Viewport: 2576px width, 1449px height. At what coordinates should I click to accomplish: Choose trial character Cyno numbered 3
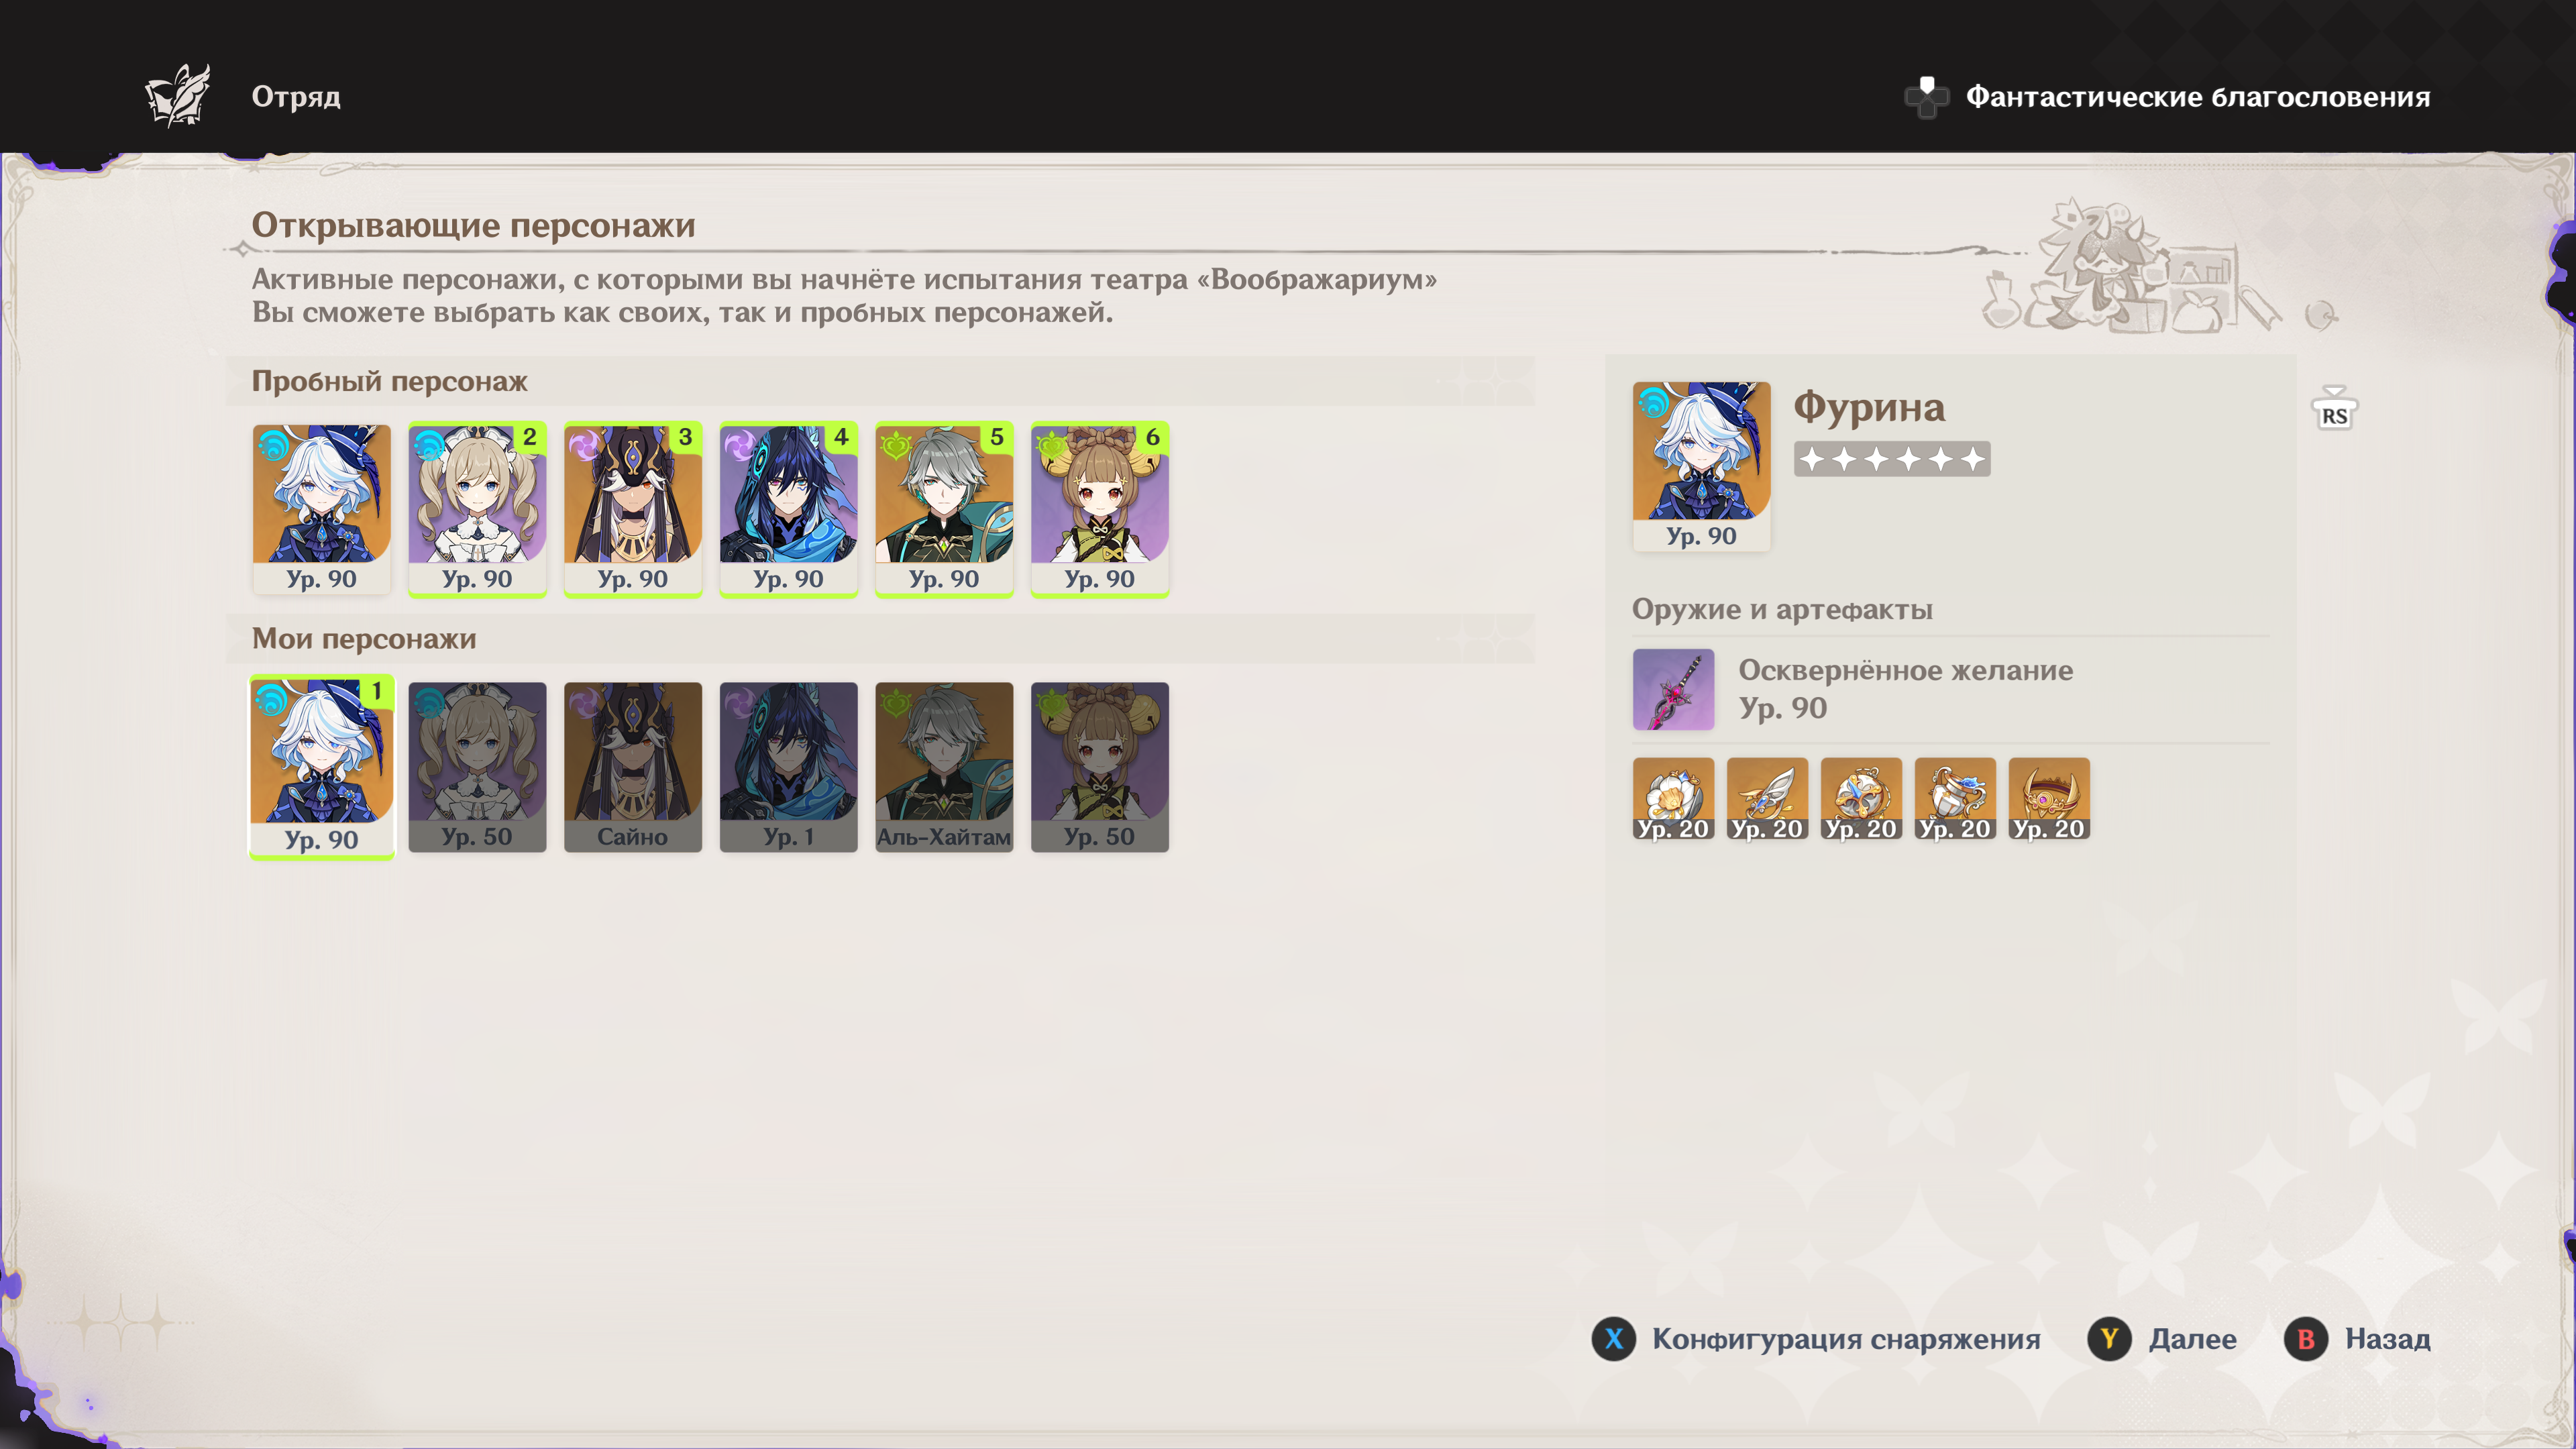tap(633, 509)
